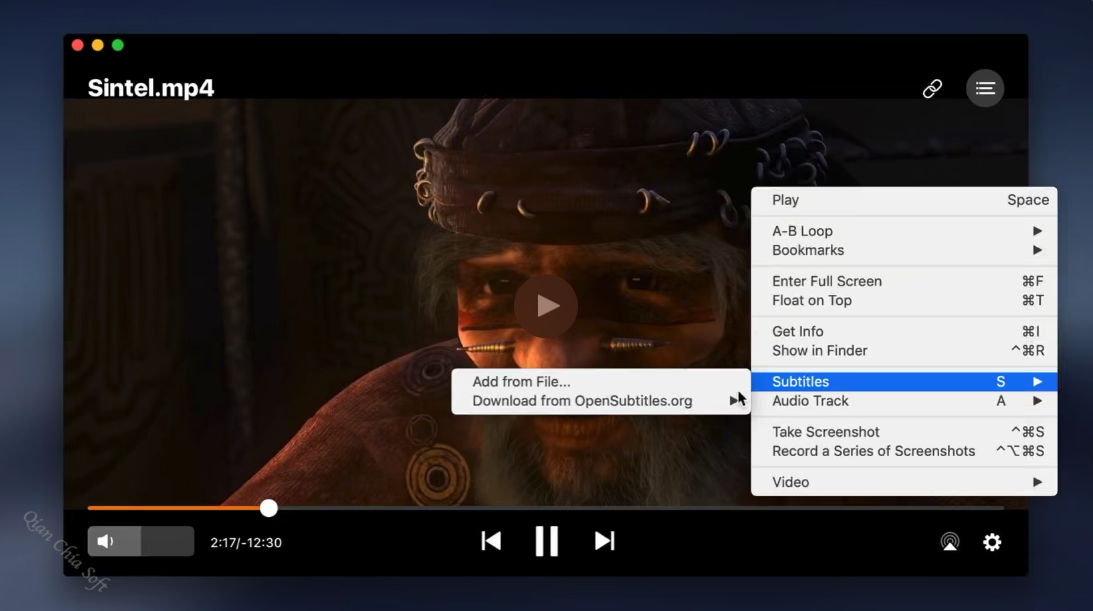
Task: Zoom the window with green button
Action: click(118, 45)
